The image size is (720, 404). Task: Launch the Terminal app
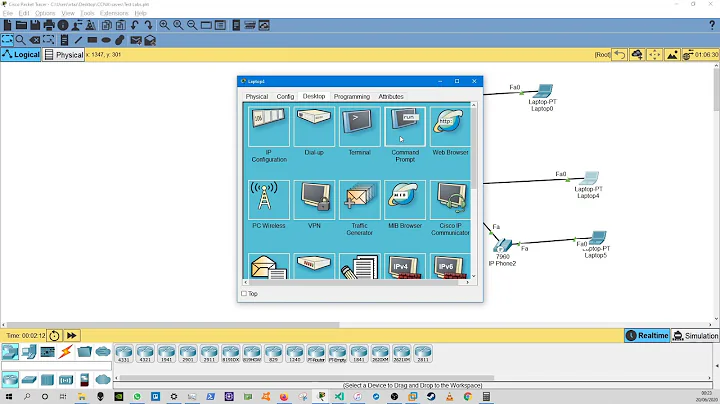pos(360,127)
